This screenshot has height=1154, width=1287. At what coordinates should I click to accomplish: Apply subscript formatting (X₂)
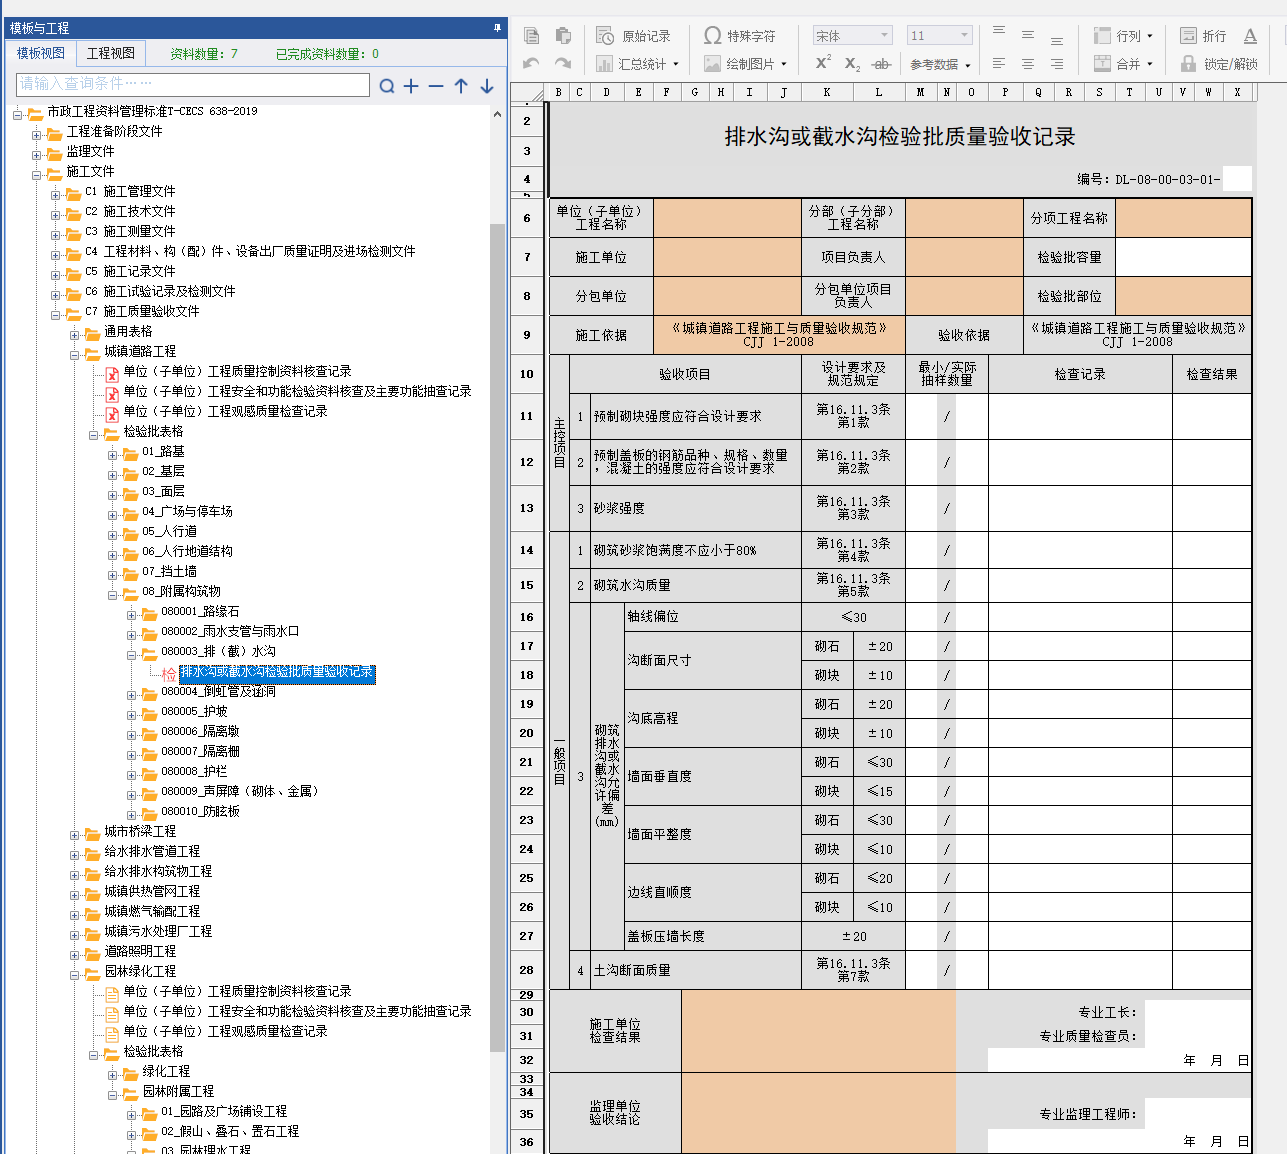coord(852,64)
